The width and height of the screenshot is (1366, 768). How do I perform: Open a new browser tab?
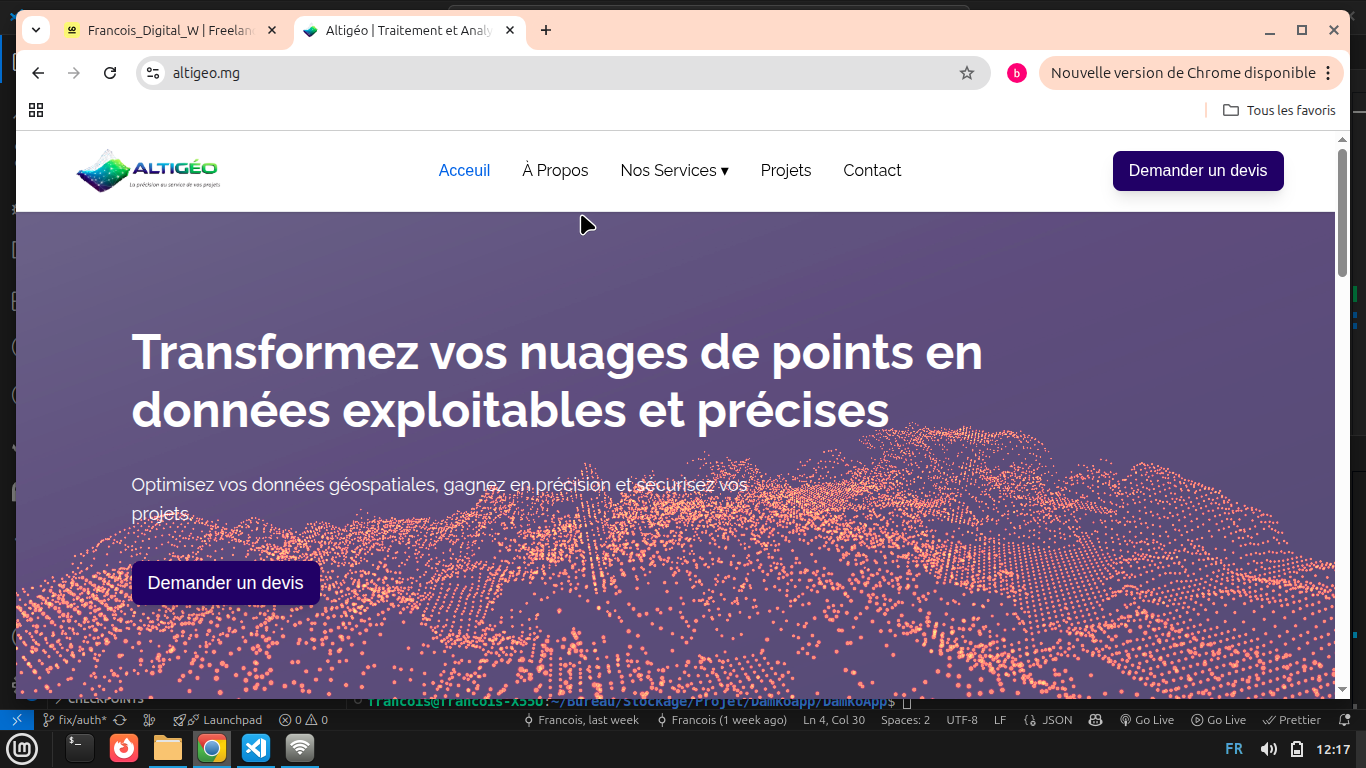tap(546, 30)
